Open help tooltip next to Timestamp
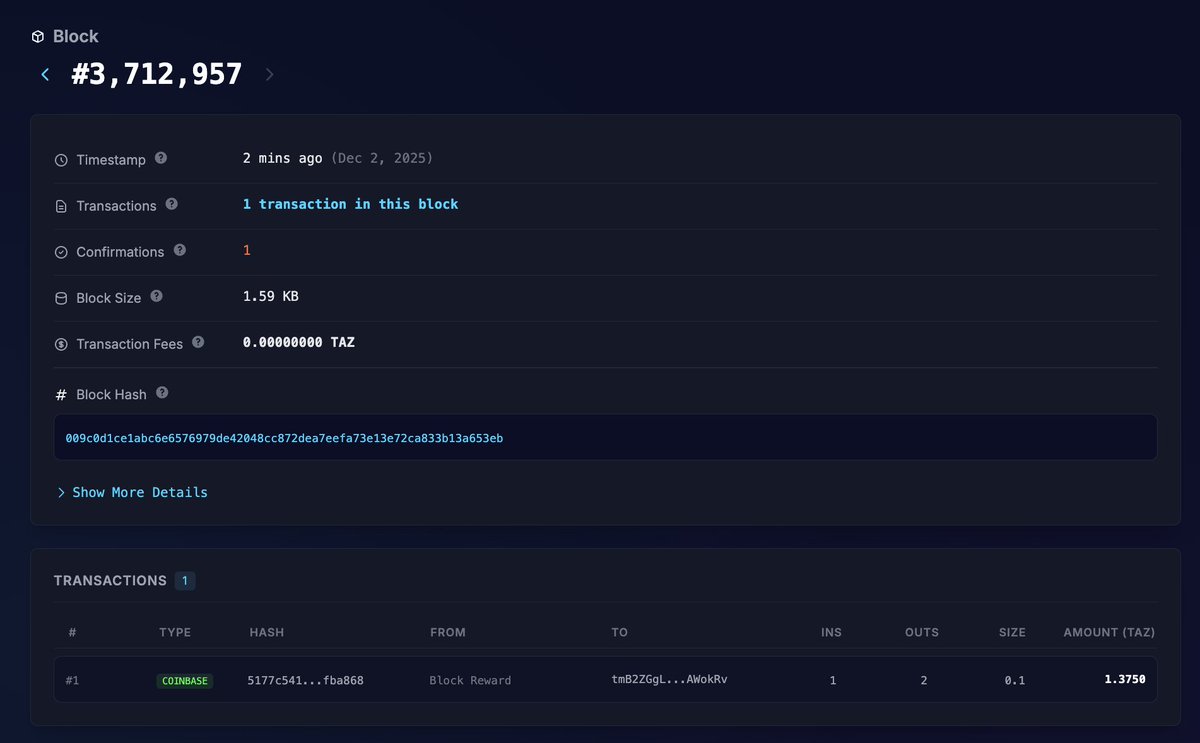This screenshot has height=743, width=1200. coord(161,158)
